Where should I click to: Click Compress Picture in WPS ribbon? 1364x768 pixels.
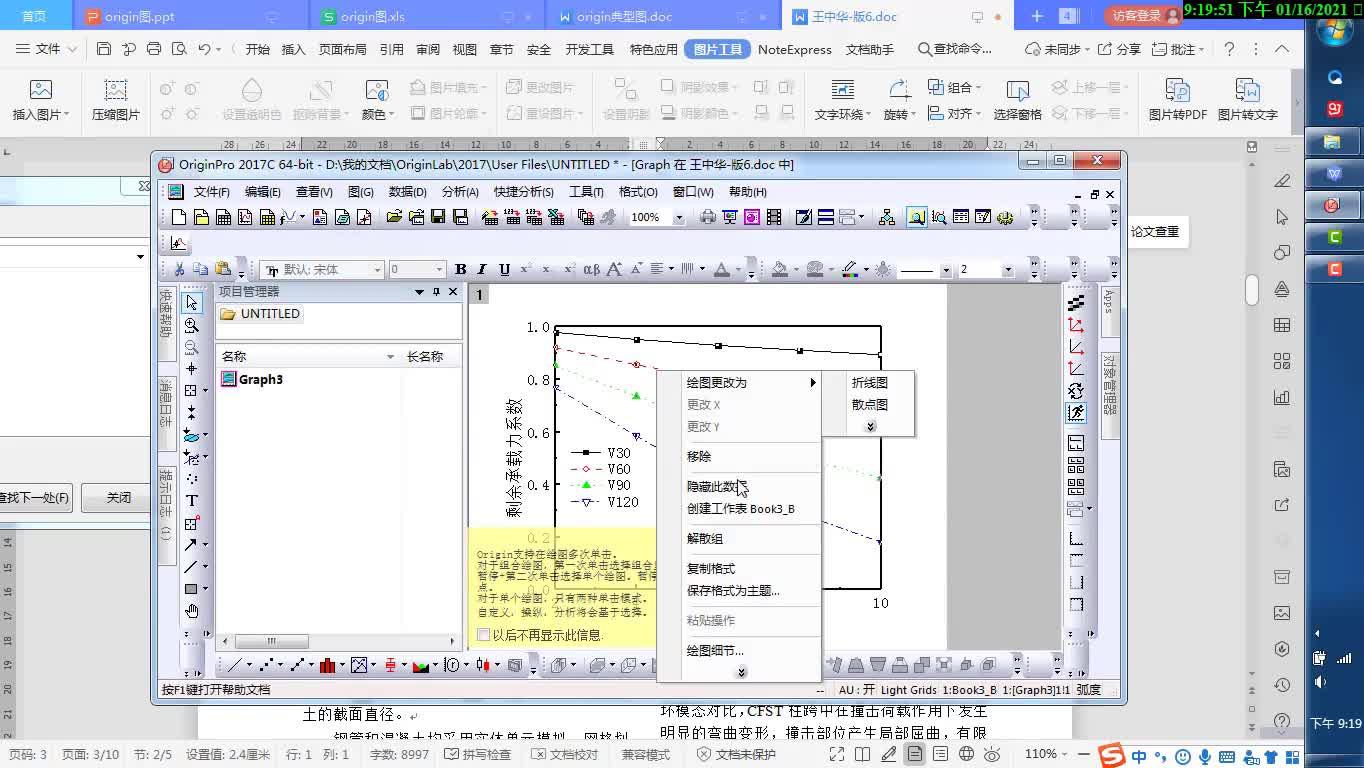pos(116,100)
